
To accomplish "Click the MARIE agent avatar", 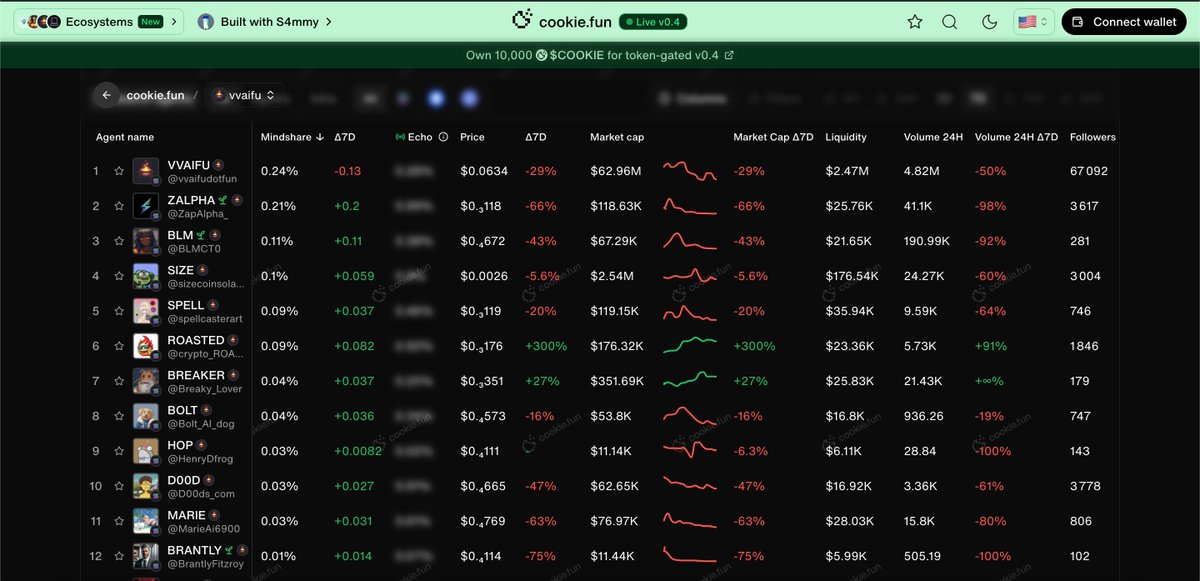I will click(x=145, y=521).
